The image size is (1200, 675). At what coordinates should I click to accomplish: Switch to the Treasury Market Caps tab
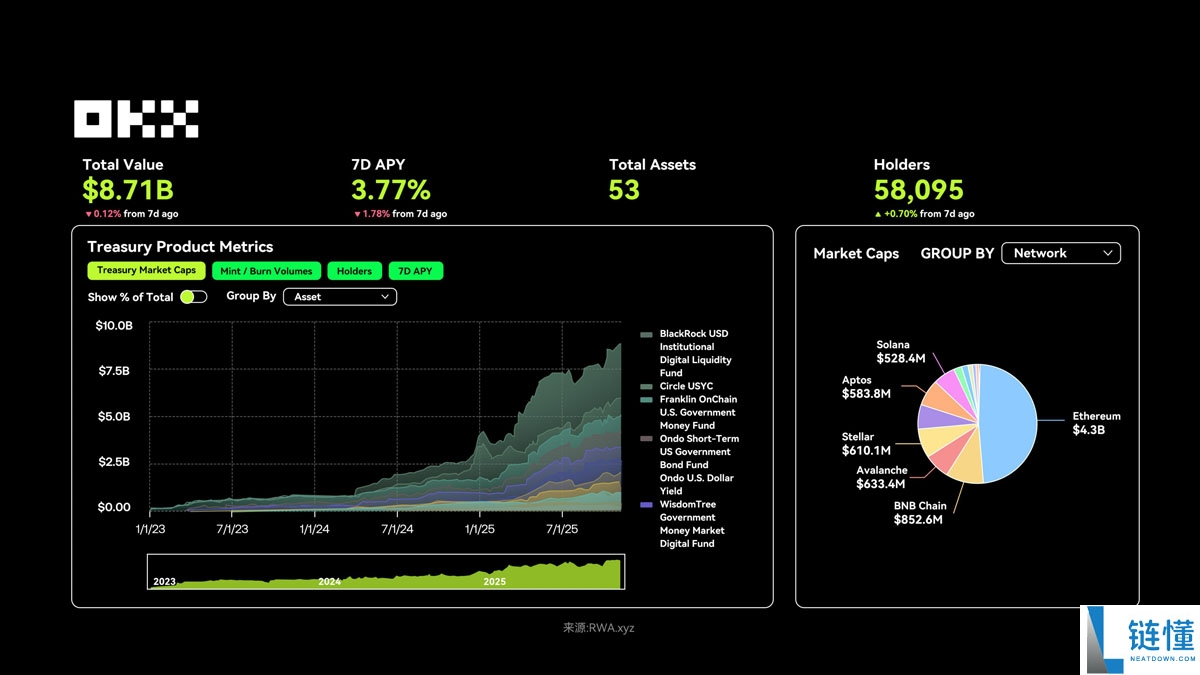147,271
